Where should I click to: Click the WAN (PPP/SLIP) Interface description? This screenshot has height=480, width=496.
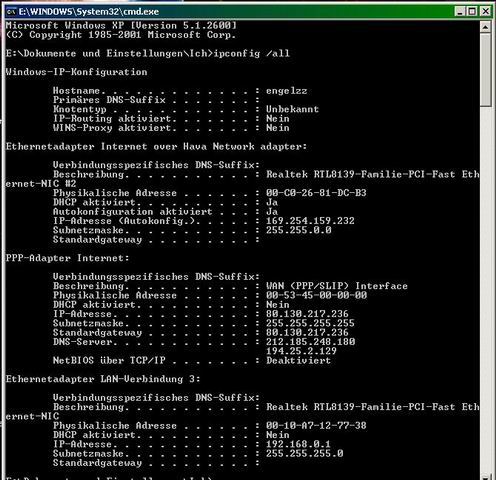(337, 286)
